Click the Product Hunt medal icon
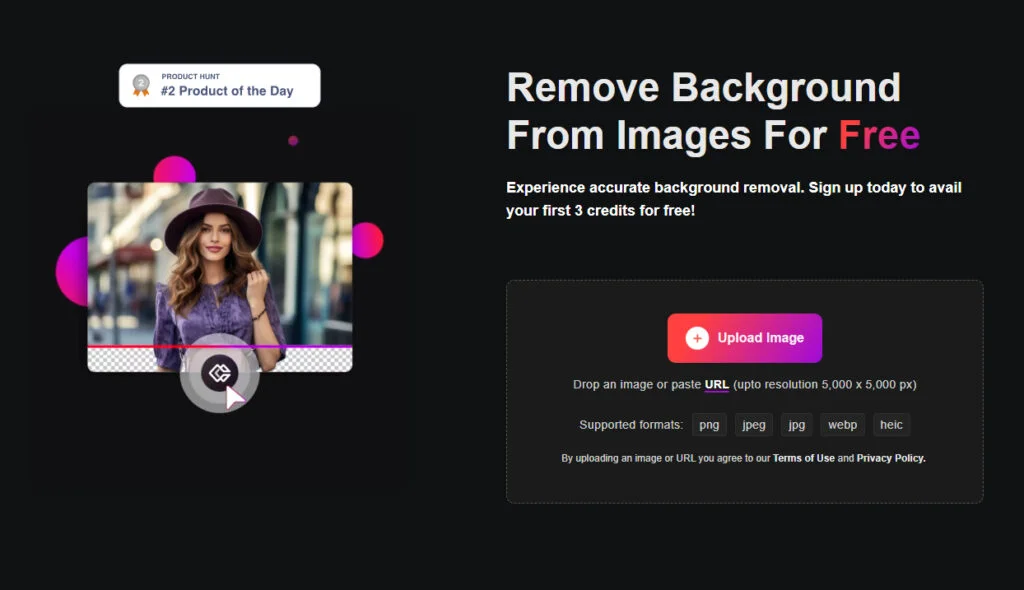Viewport: 1024px width, 590px height. (141, 85)
